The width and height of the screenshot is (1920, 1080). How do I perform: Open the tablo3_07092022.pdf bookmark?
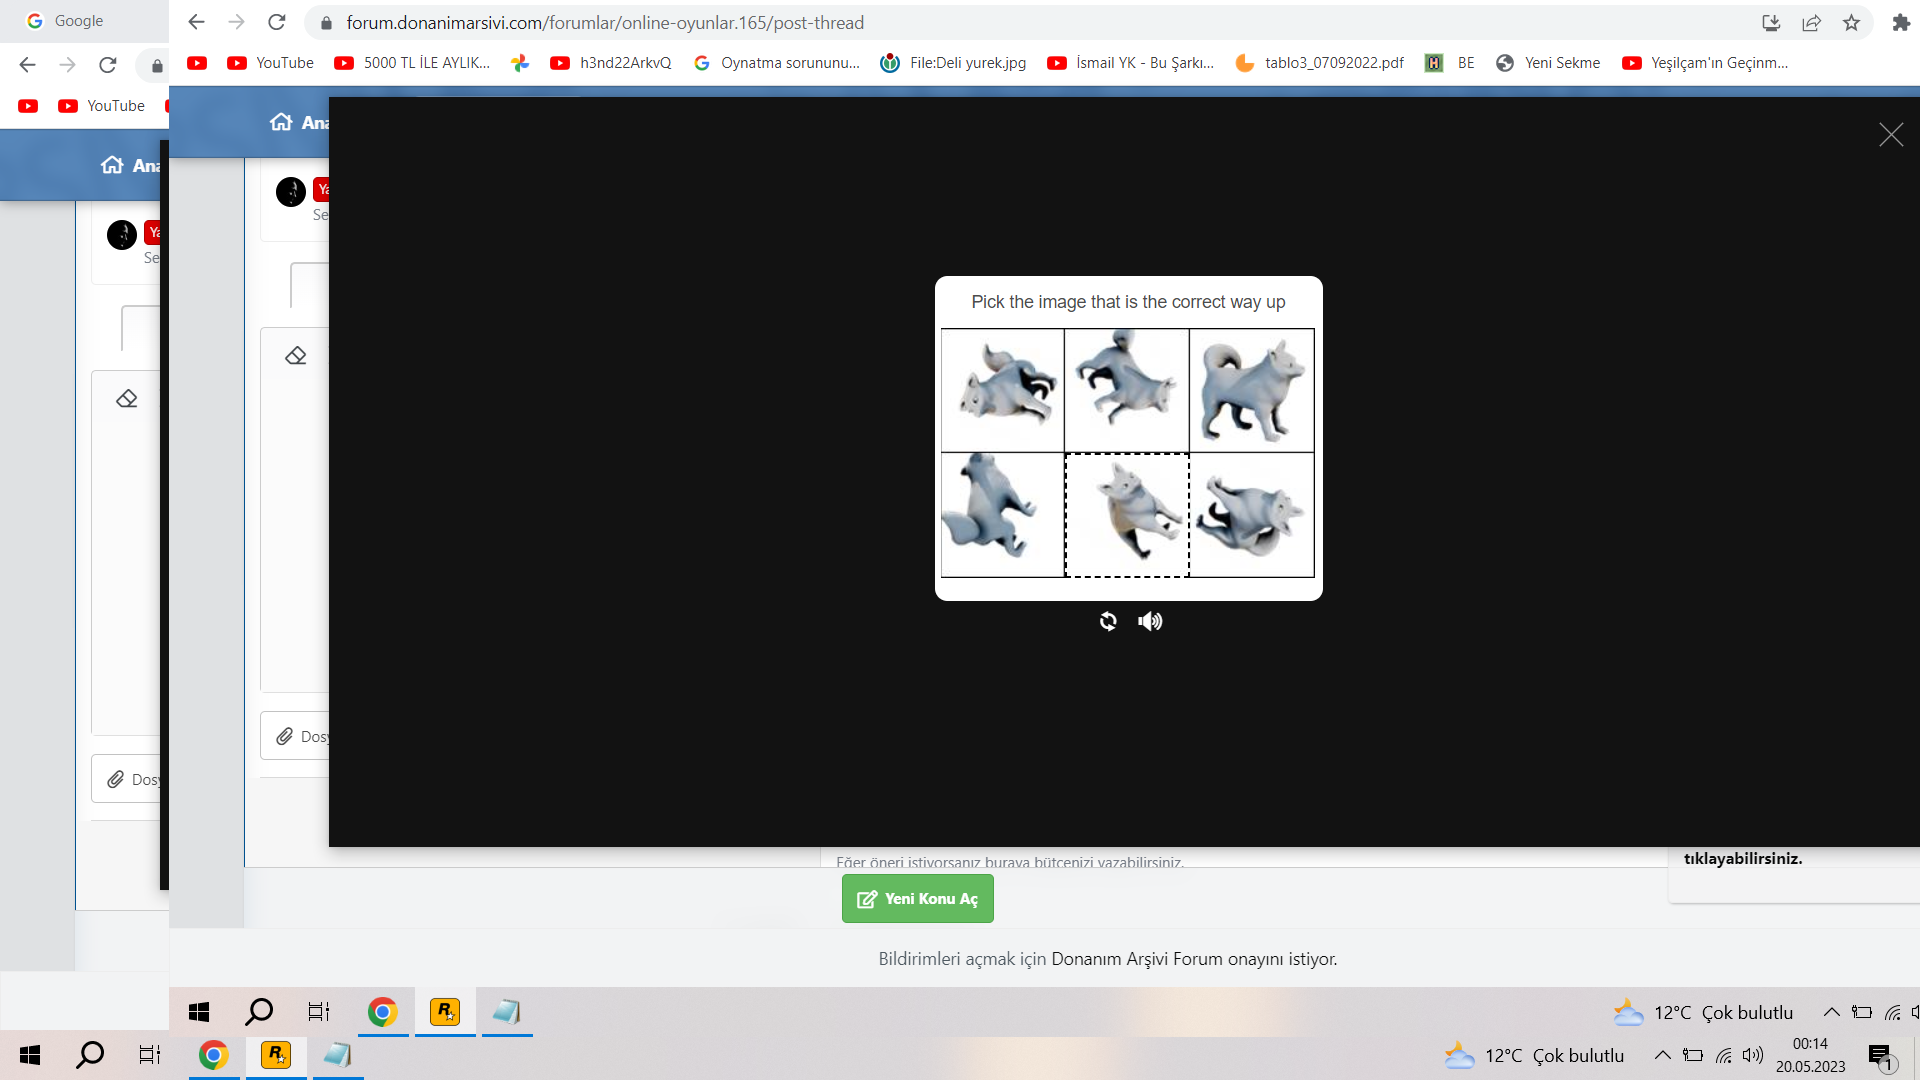(1320, 62)
